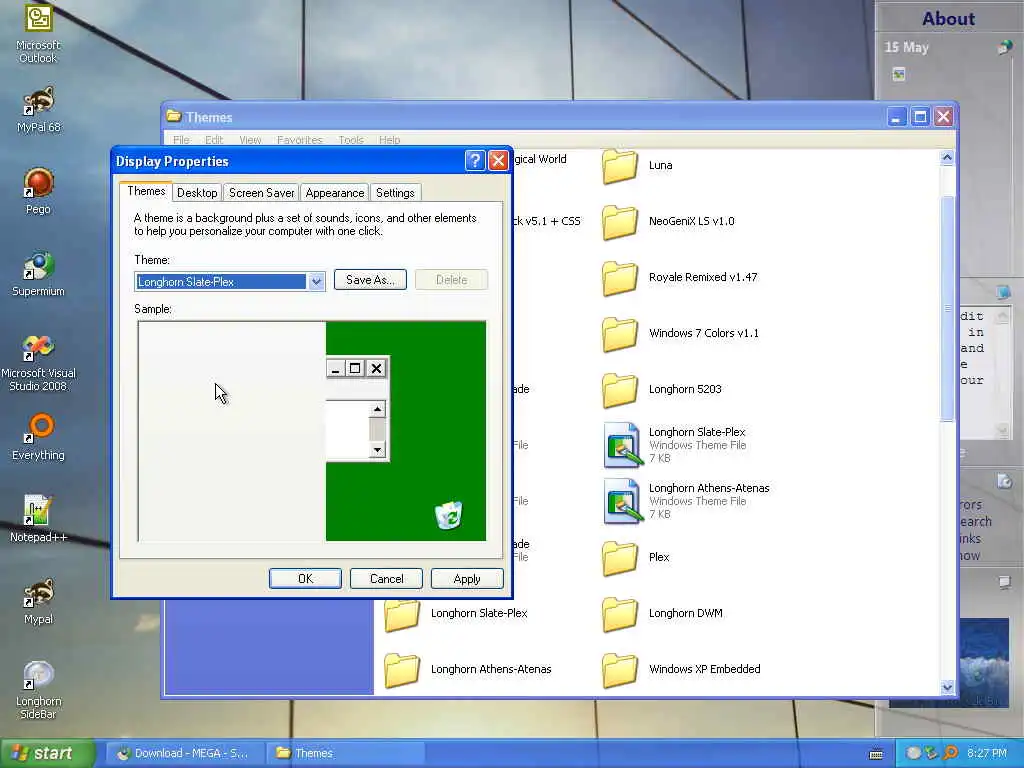Click the 8:27 PM clock
The height and width of the screenshot is (768, 1024).
[x=987, y=753]
